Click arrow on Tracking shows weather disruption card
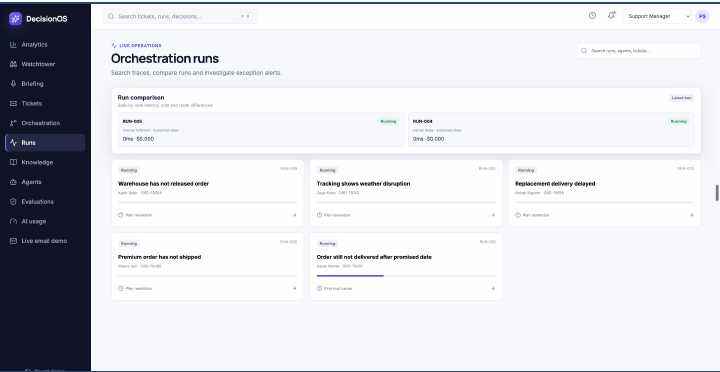Image resolution: width=720 pixels, height=372 pixels. [x=493, y=215]
